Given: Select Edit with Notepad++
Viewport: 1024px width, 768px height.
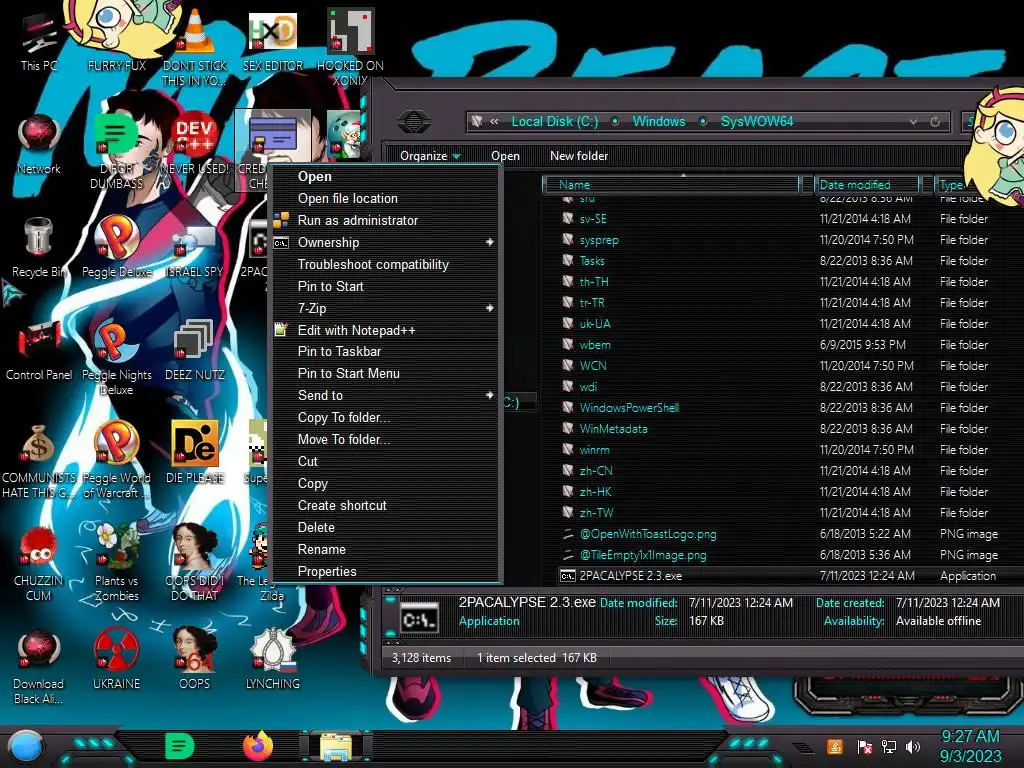Looking at the screenshot, I should coord(387,330).
